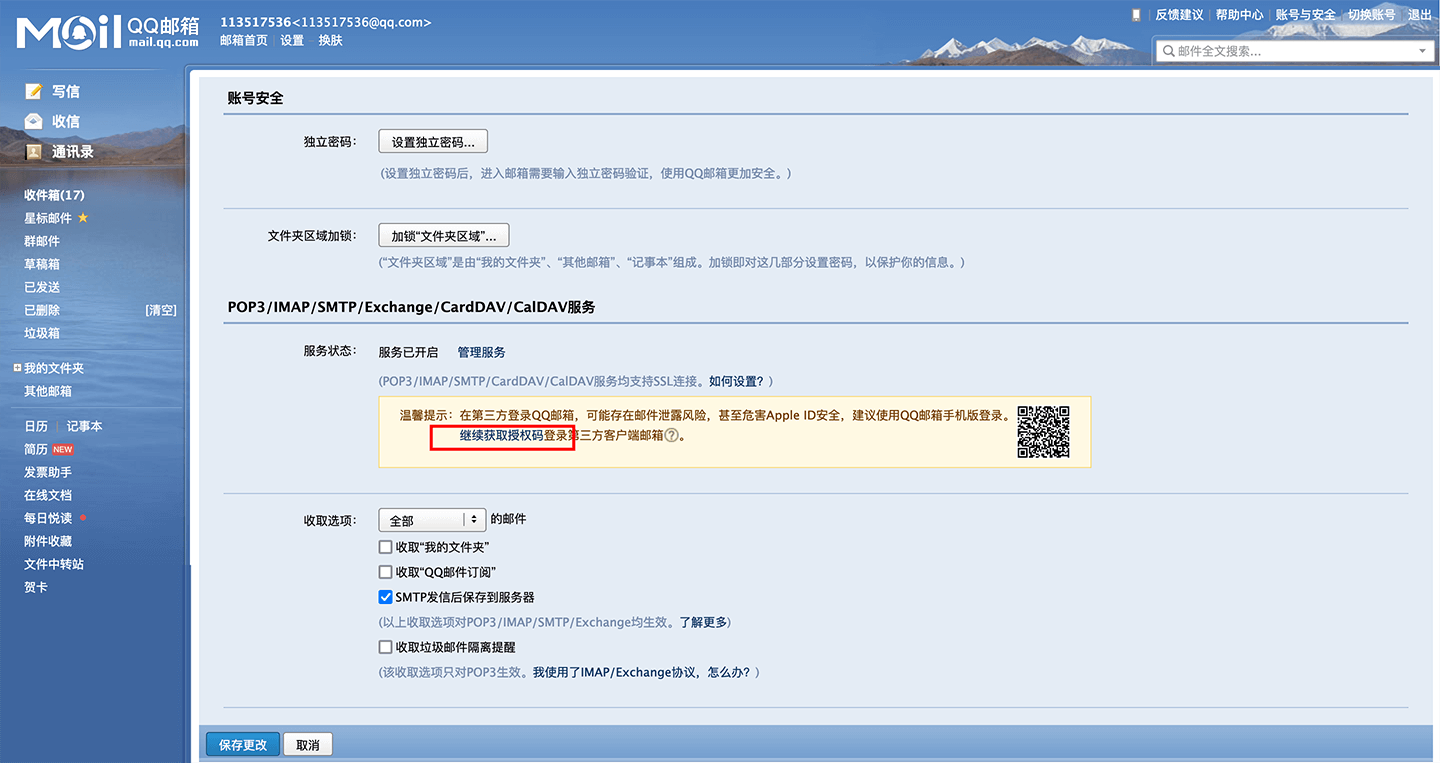Open the 全部 mail retrieval dropdown
Screen dimensions: 1440x763
[x=432, y=520]
